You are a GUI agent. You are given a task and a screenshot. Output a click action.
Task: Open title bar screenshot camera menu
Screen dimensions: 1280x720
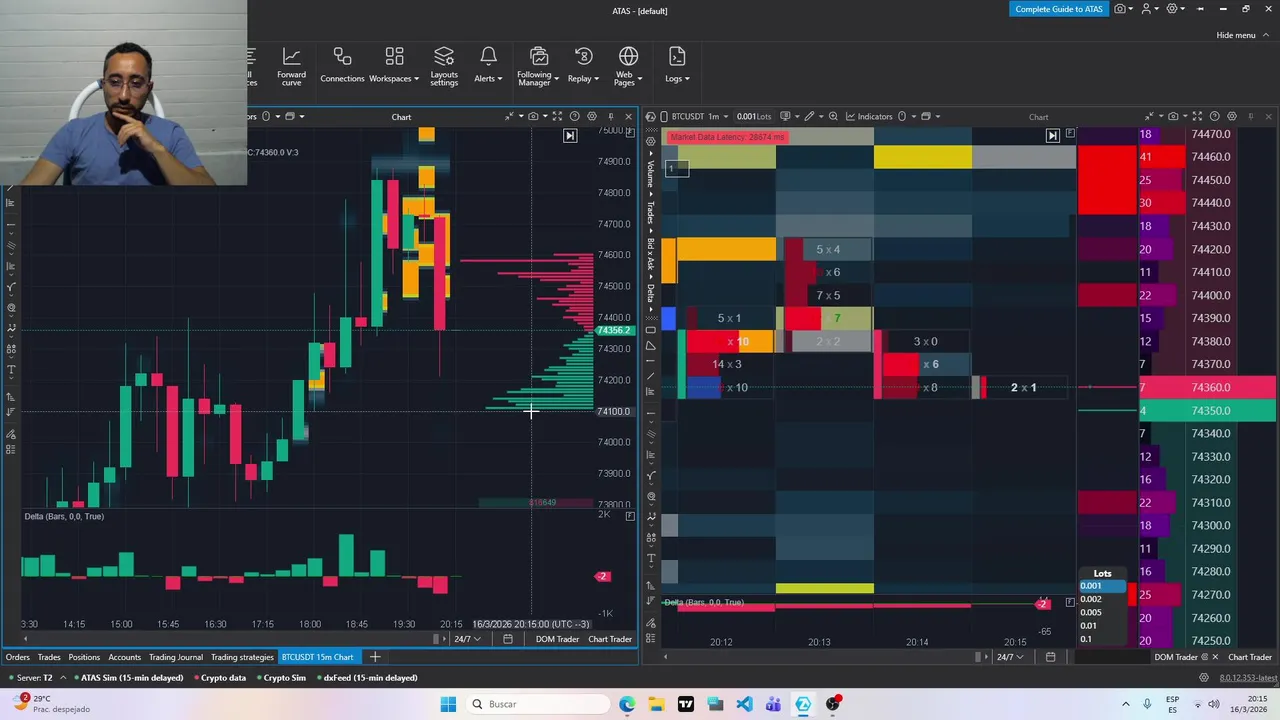pos(1122,9)
